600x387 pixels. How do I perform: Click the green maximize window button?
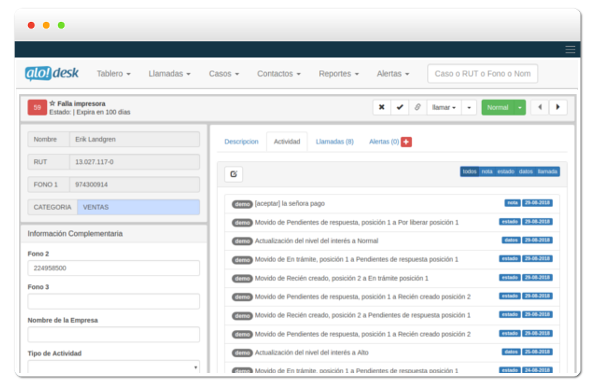[61, 25]
